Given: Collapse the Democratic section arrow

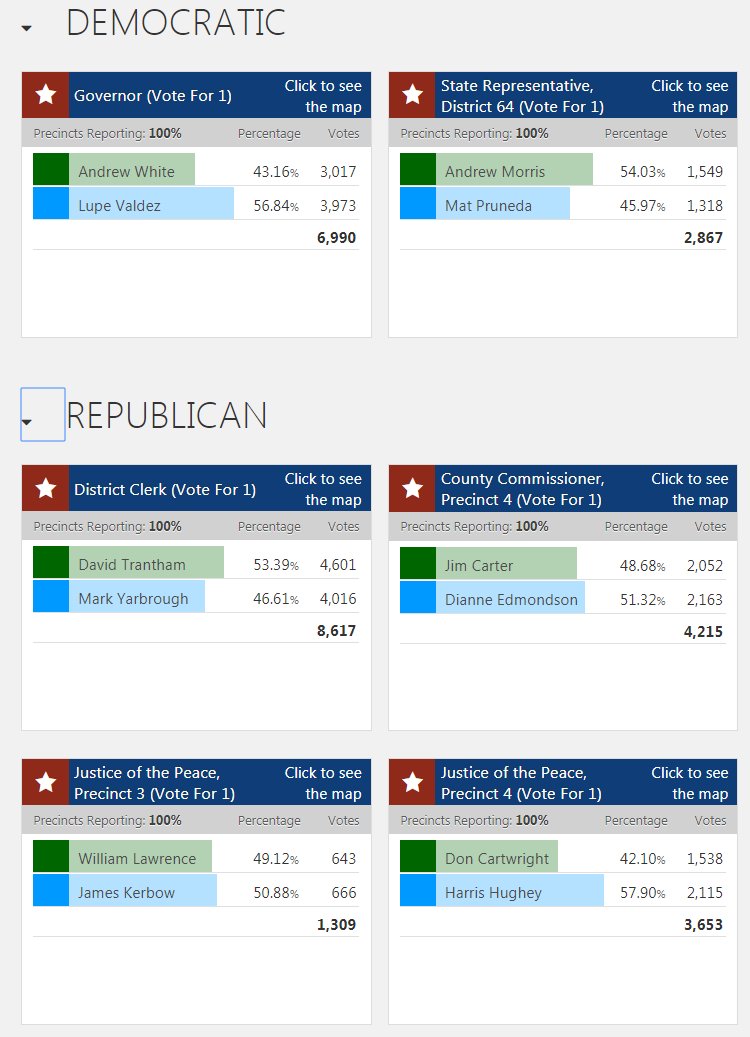Looking at the screenshot, I should coord(26,28).
